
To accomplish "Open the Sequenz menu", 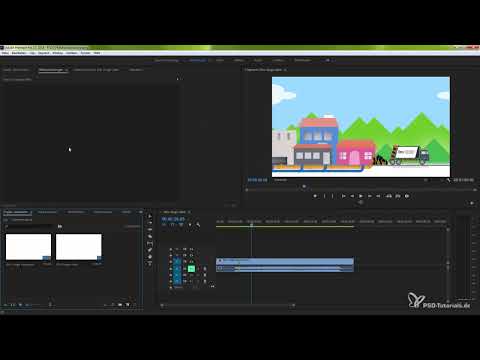I will pyautogui.click(x=44, y=53).
